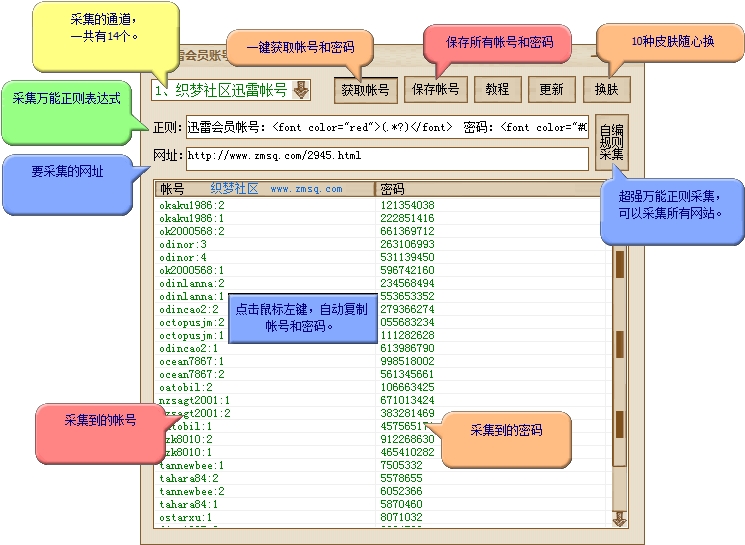The height and width of the screenshot is (545, 745).
Task: Click password 596742160
Action: pos(407,270)
